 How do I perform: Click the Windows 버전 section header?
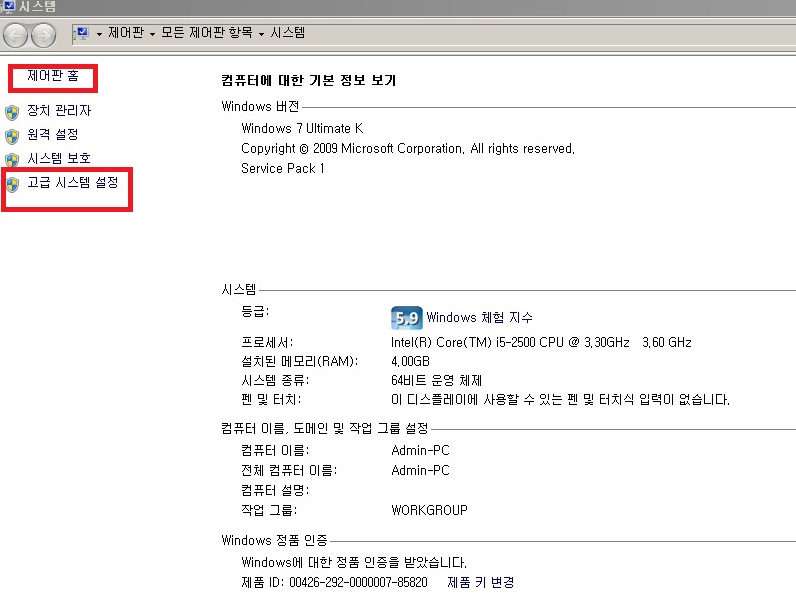(260, 107)
